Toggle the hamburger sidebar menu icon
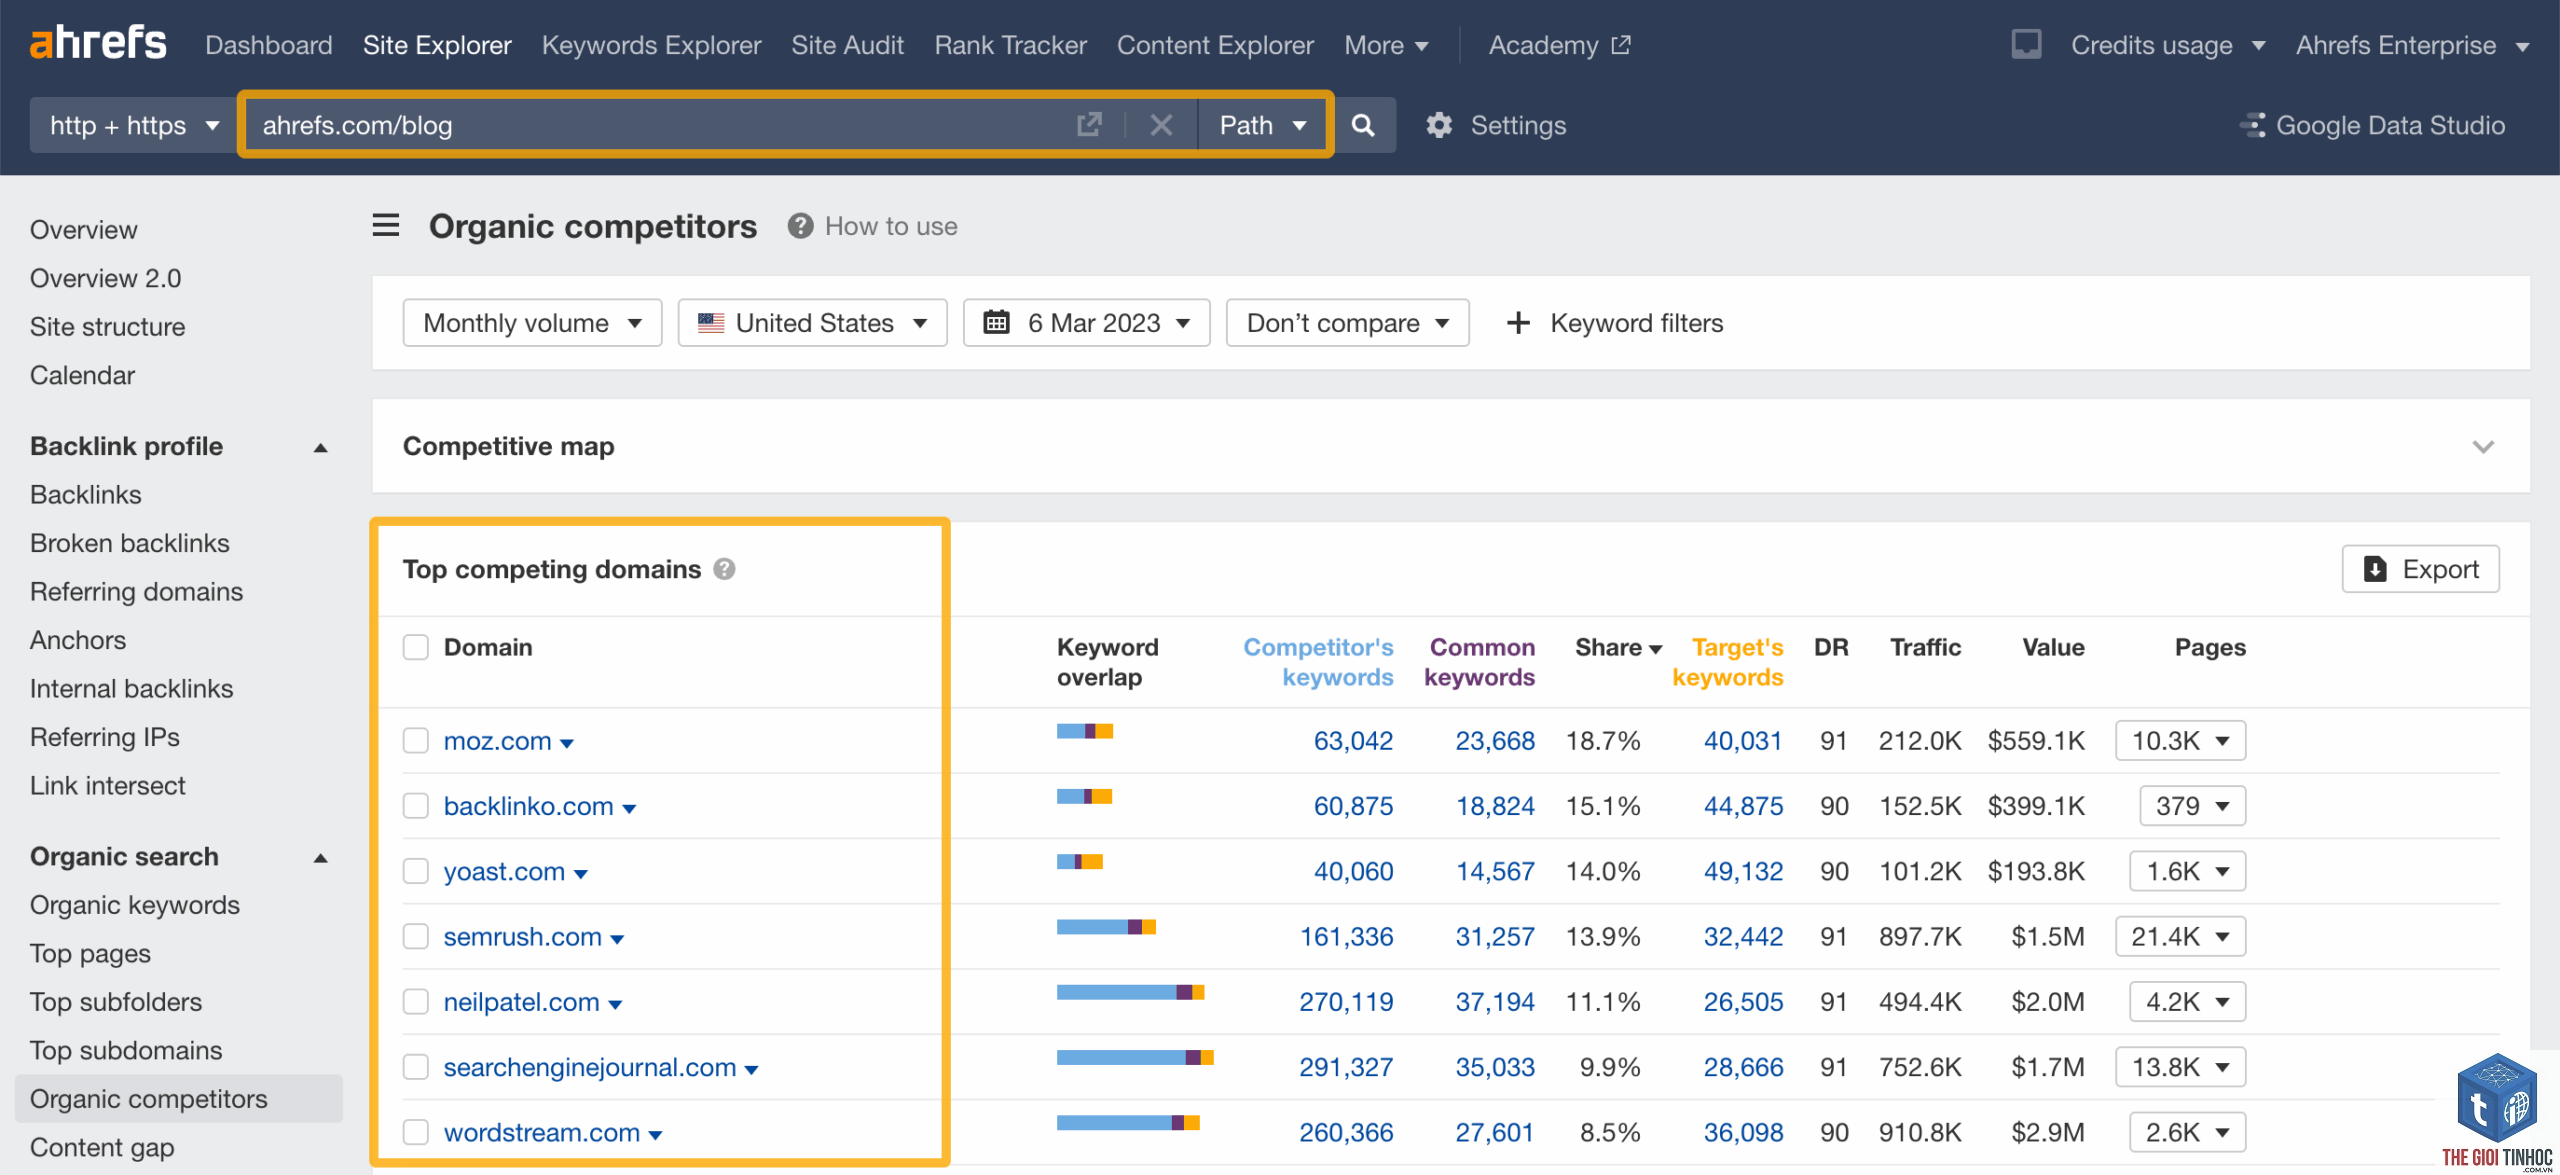This screenshot has height=1175, width=2560. tap(386, 225)
